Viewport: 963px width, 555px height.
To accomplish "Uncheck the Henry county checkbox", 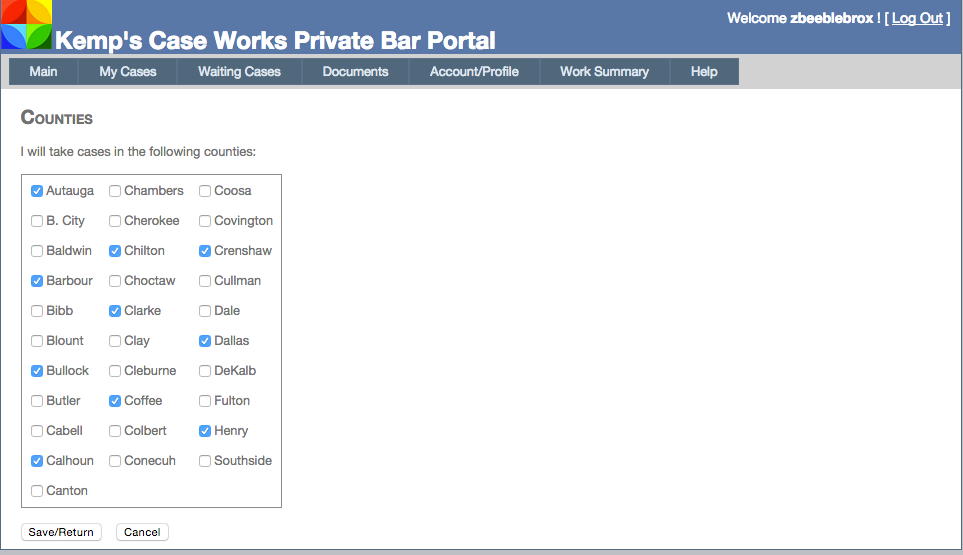I will (205, 431).
